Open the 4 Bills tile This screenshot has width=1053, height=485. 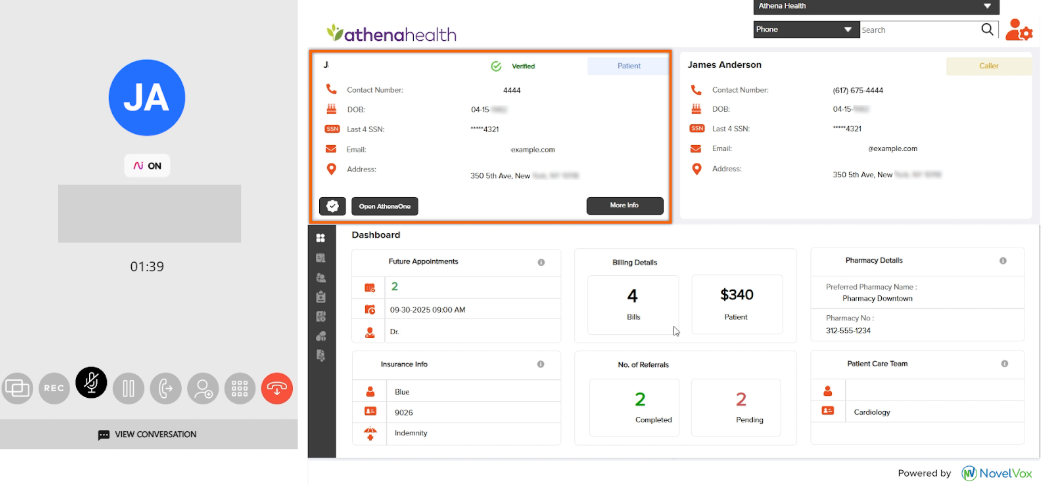click(x=633, y=304)
